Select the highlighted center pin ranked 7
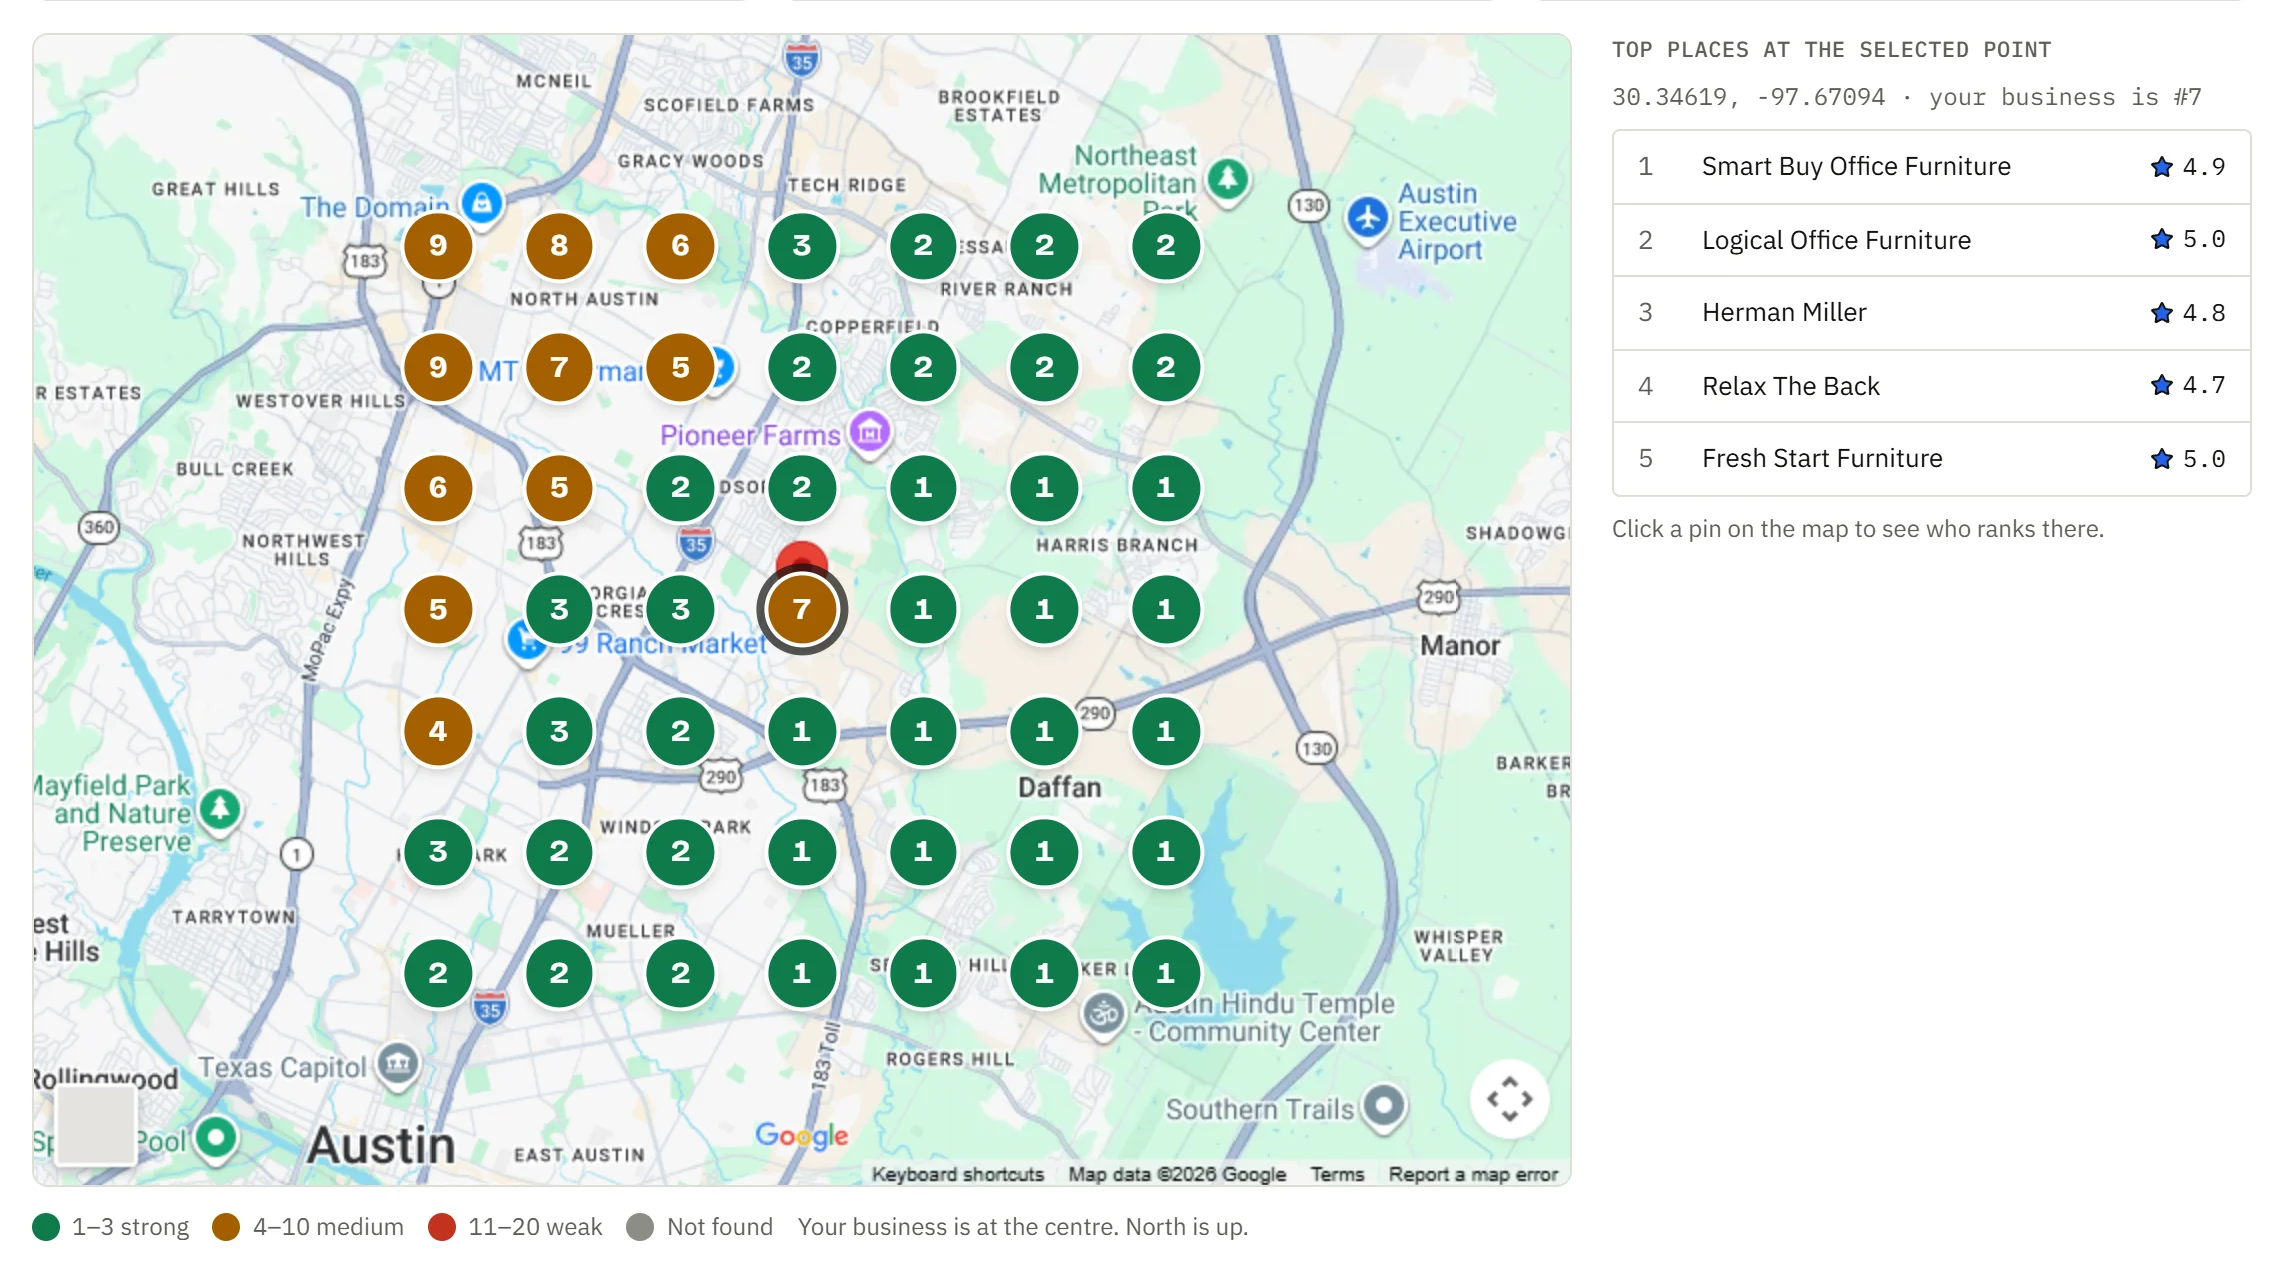 click(802, 609)
